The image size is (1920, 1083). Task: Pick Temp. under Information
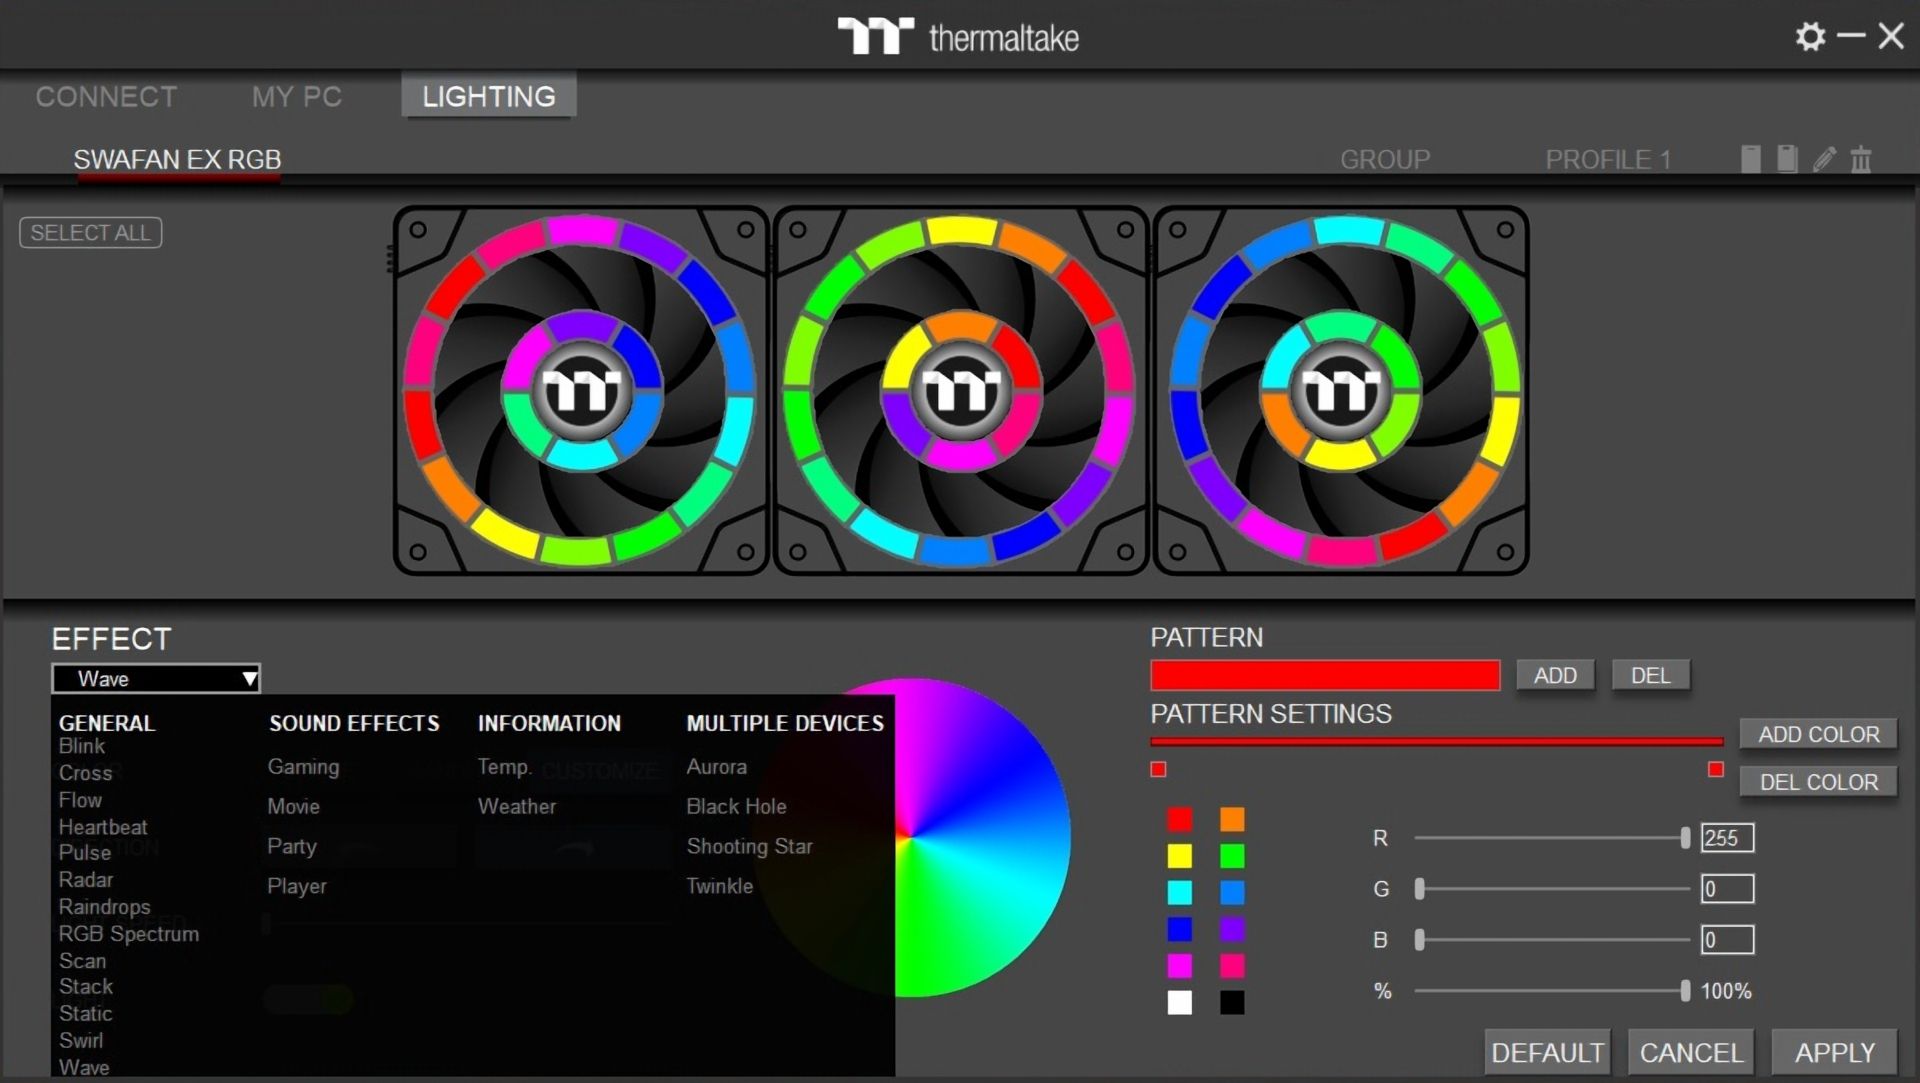click(504, 767)
